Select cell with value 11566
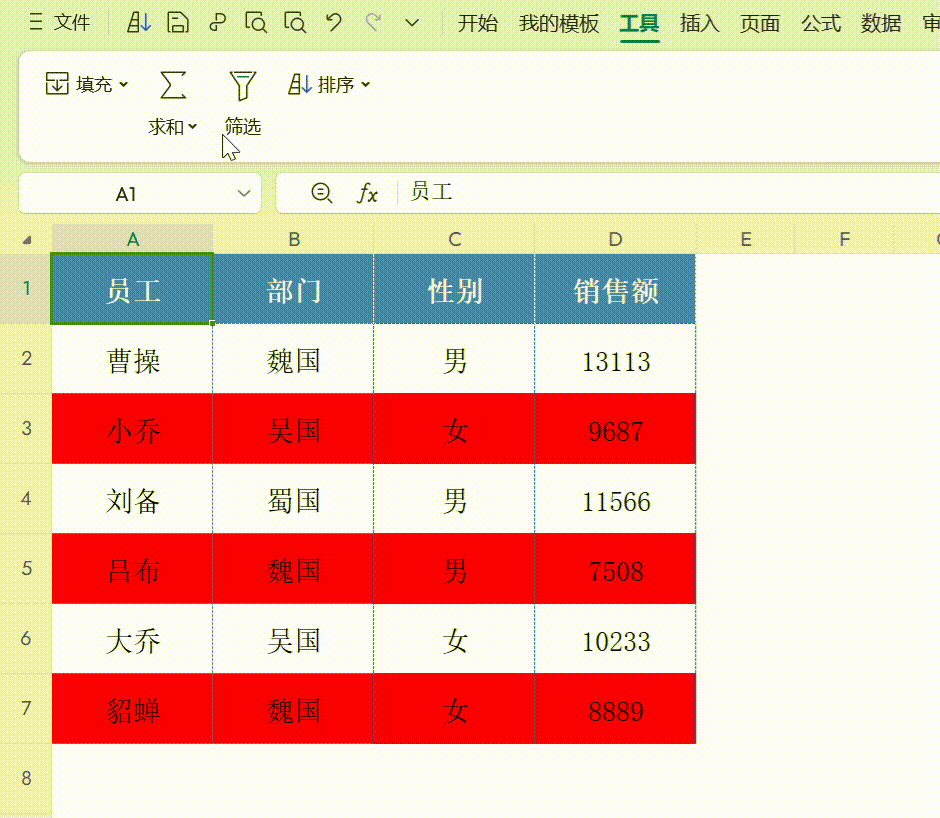940x818 pixels. 615,499
